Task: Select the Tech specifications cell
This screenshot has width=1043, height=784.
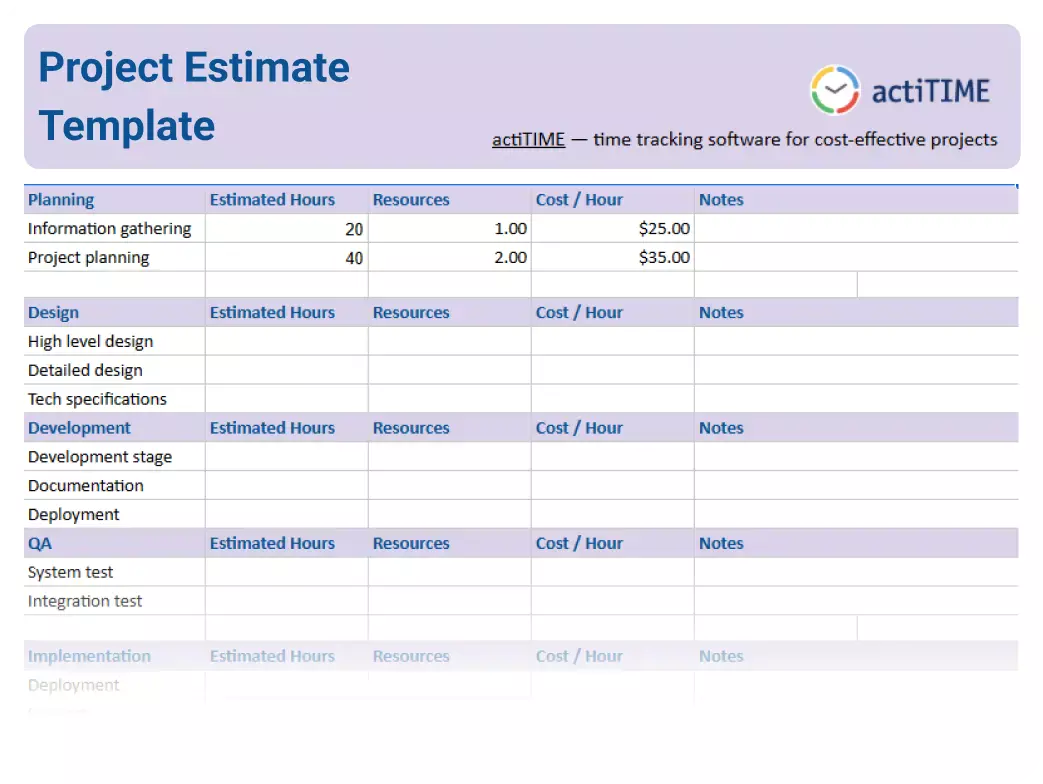Action: pyautogui.click(x=97, y=399)
